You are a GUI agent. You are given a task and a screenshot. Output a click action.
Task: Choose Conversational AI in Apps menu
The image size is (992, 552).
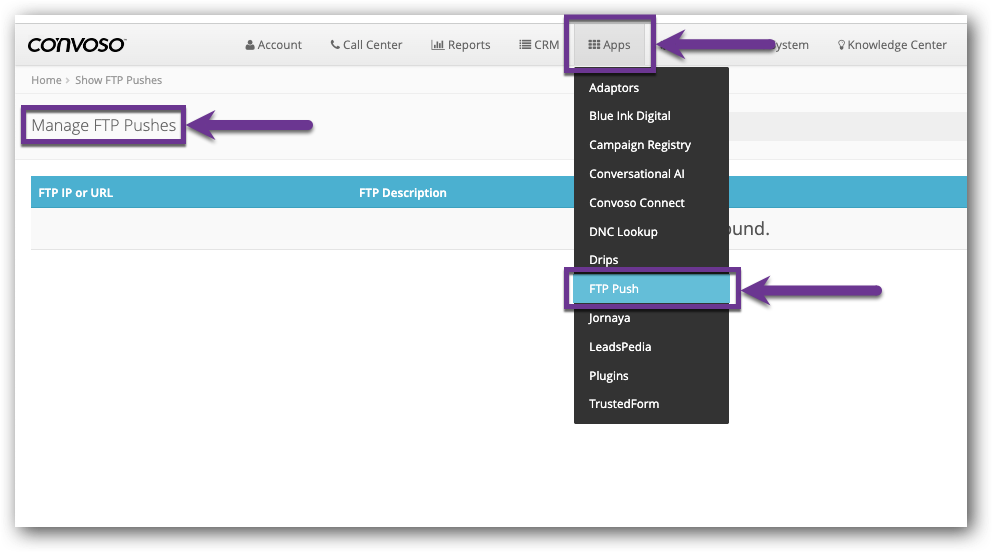tap(651, 174)
